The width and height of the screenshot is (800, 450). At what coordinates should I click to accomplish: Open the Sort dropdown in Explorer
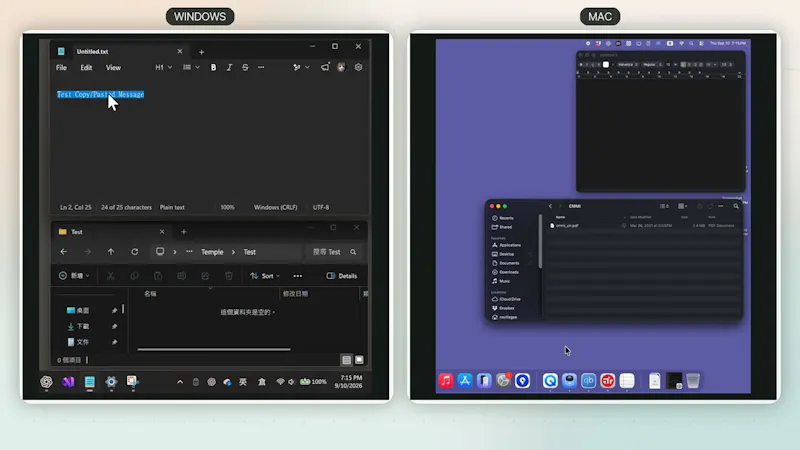click(x=265, y=276)
